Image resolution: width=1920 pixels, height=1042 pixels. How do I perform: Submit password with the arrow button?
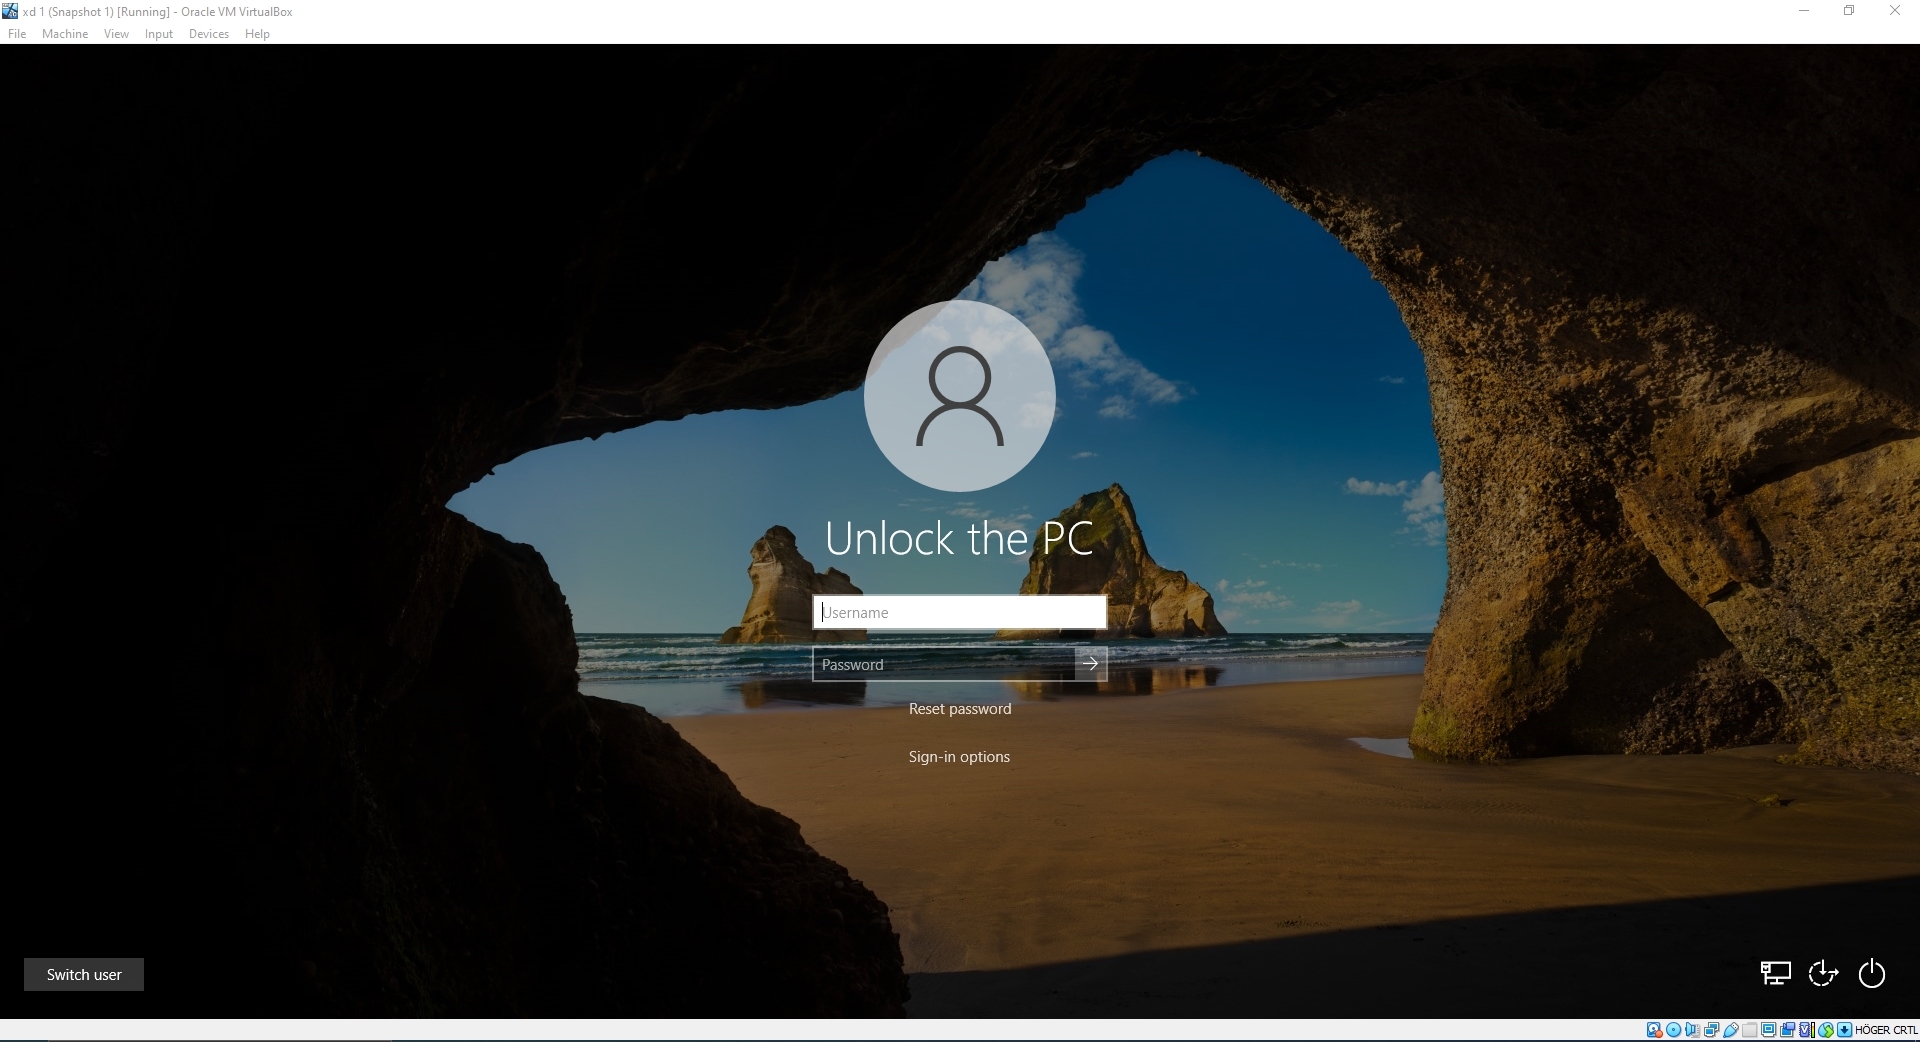click(x=1090, y=663)
